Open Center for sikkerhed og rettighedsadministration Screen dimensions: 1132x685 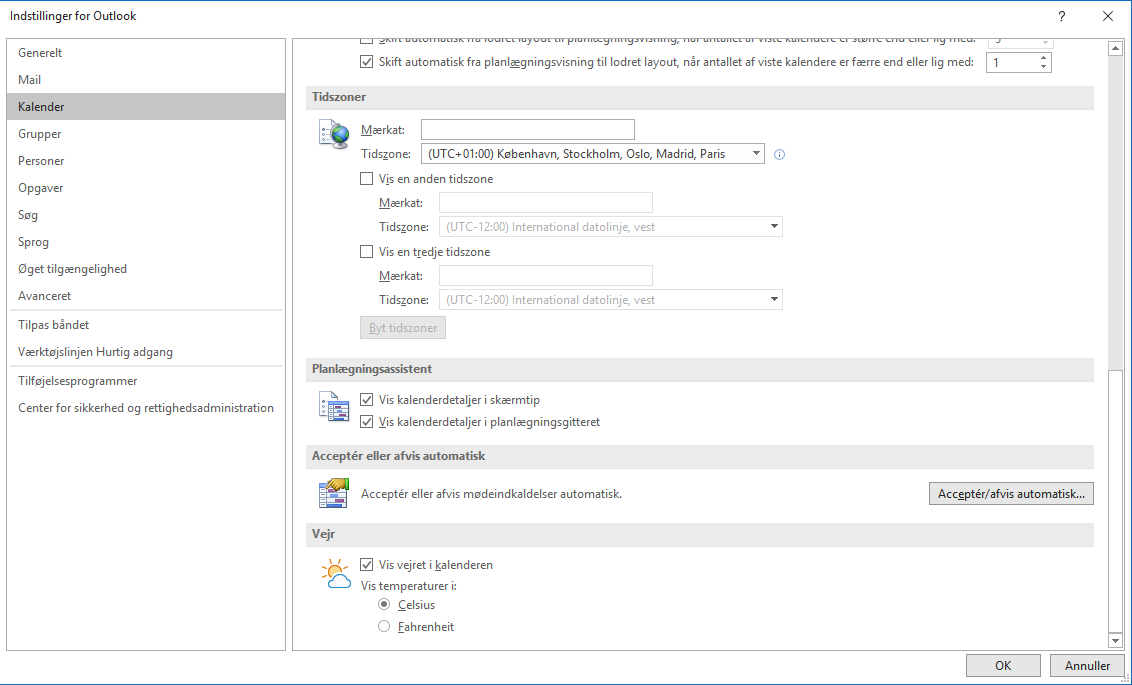coord(146,408)
